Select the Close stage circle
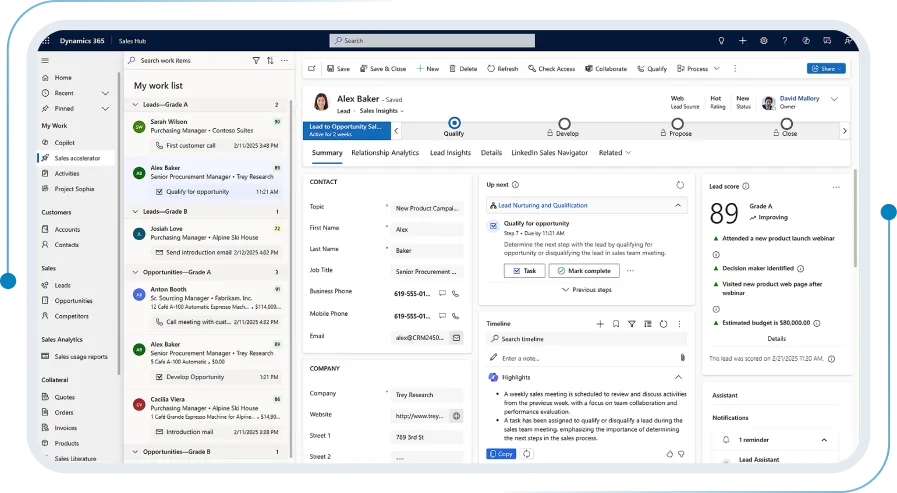 tap(787, 124)
